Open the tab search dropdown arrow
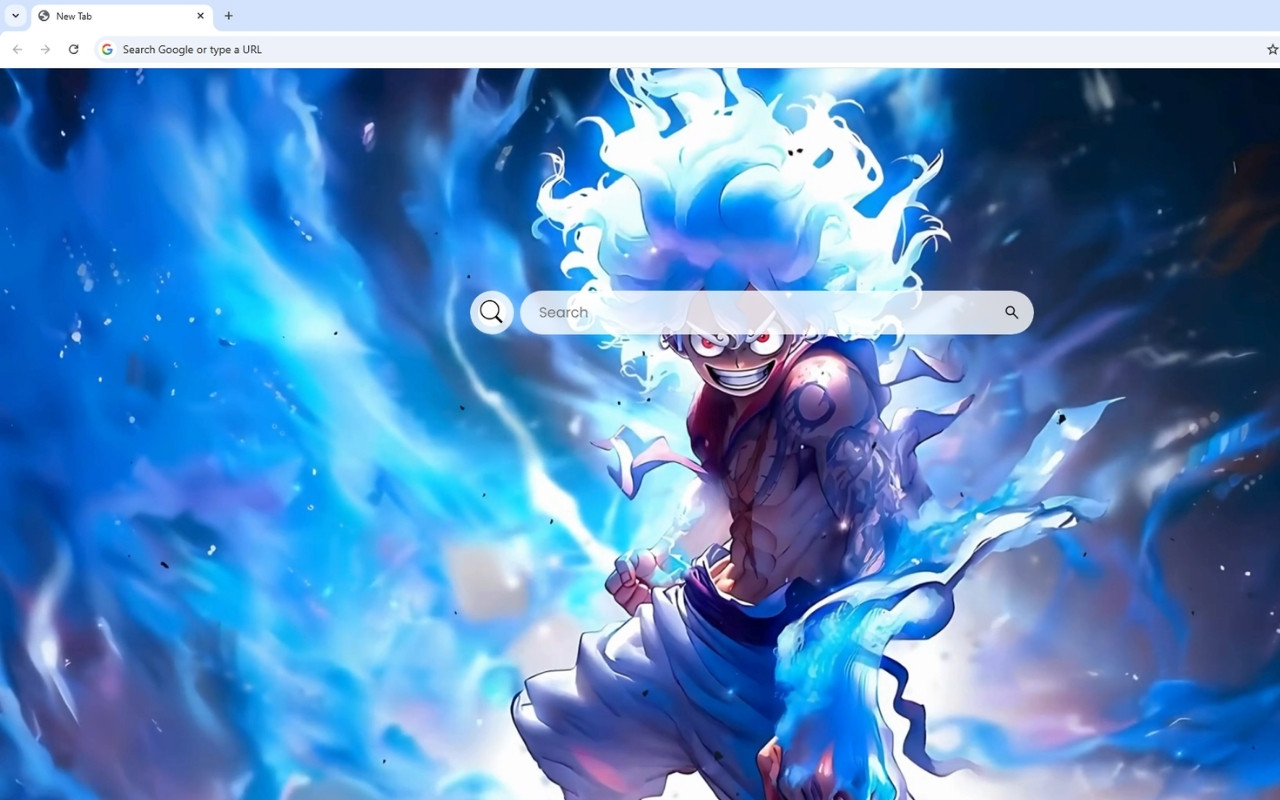 click(15, 16)
